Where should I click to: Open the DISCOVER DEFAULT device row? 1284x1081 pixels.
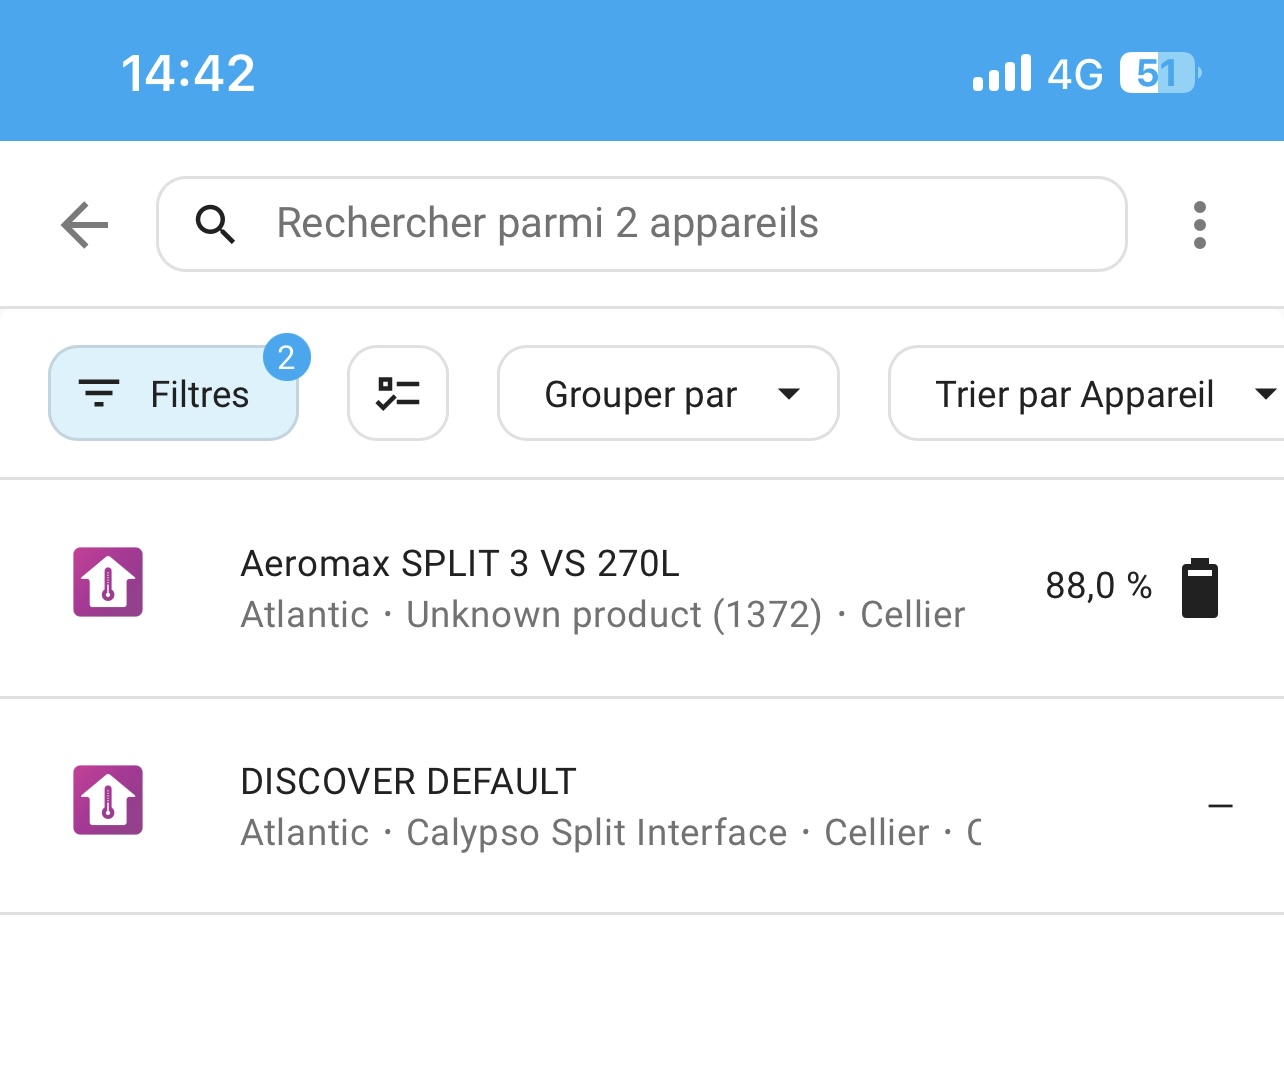click(x=642, y=806)
